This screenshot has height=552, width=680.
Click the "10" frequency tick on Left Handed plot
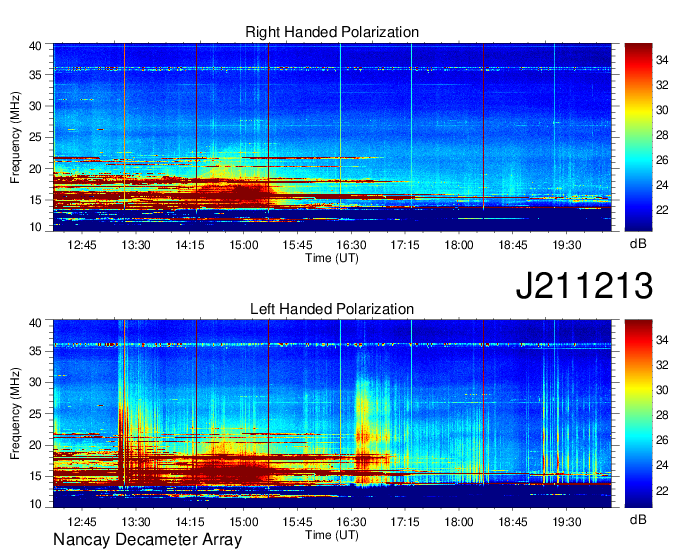[x=35, y=503]
